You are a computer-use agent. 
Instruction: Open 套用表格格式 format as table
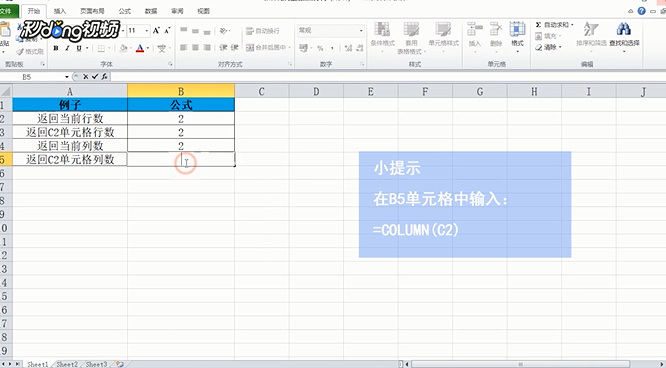coord(411,38)
